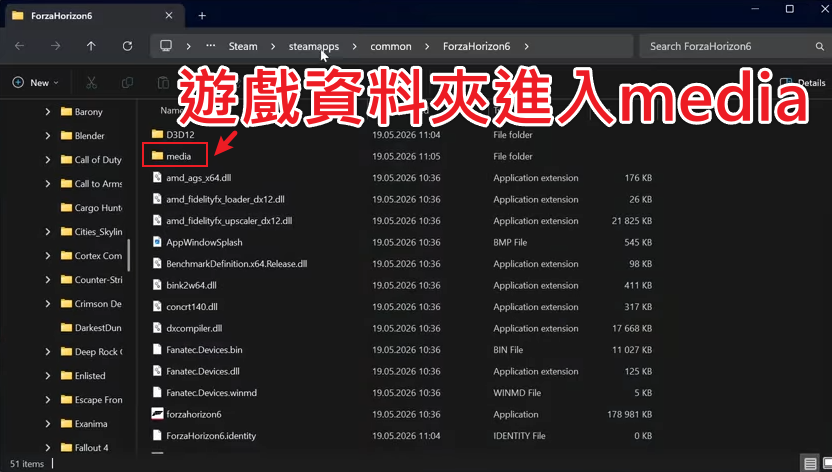Expand the Enlisted tree node
The height and width of the screenshot is (472, 832).
[48, 375]
